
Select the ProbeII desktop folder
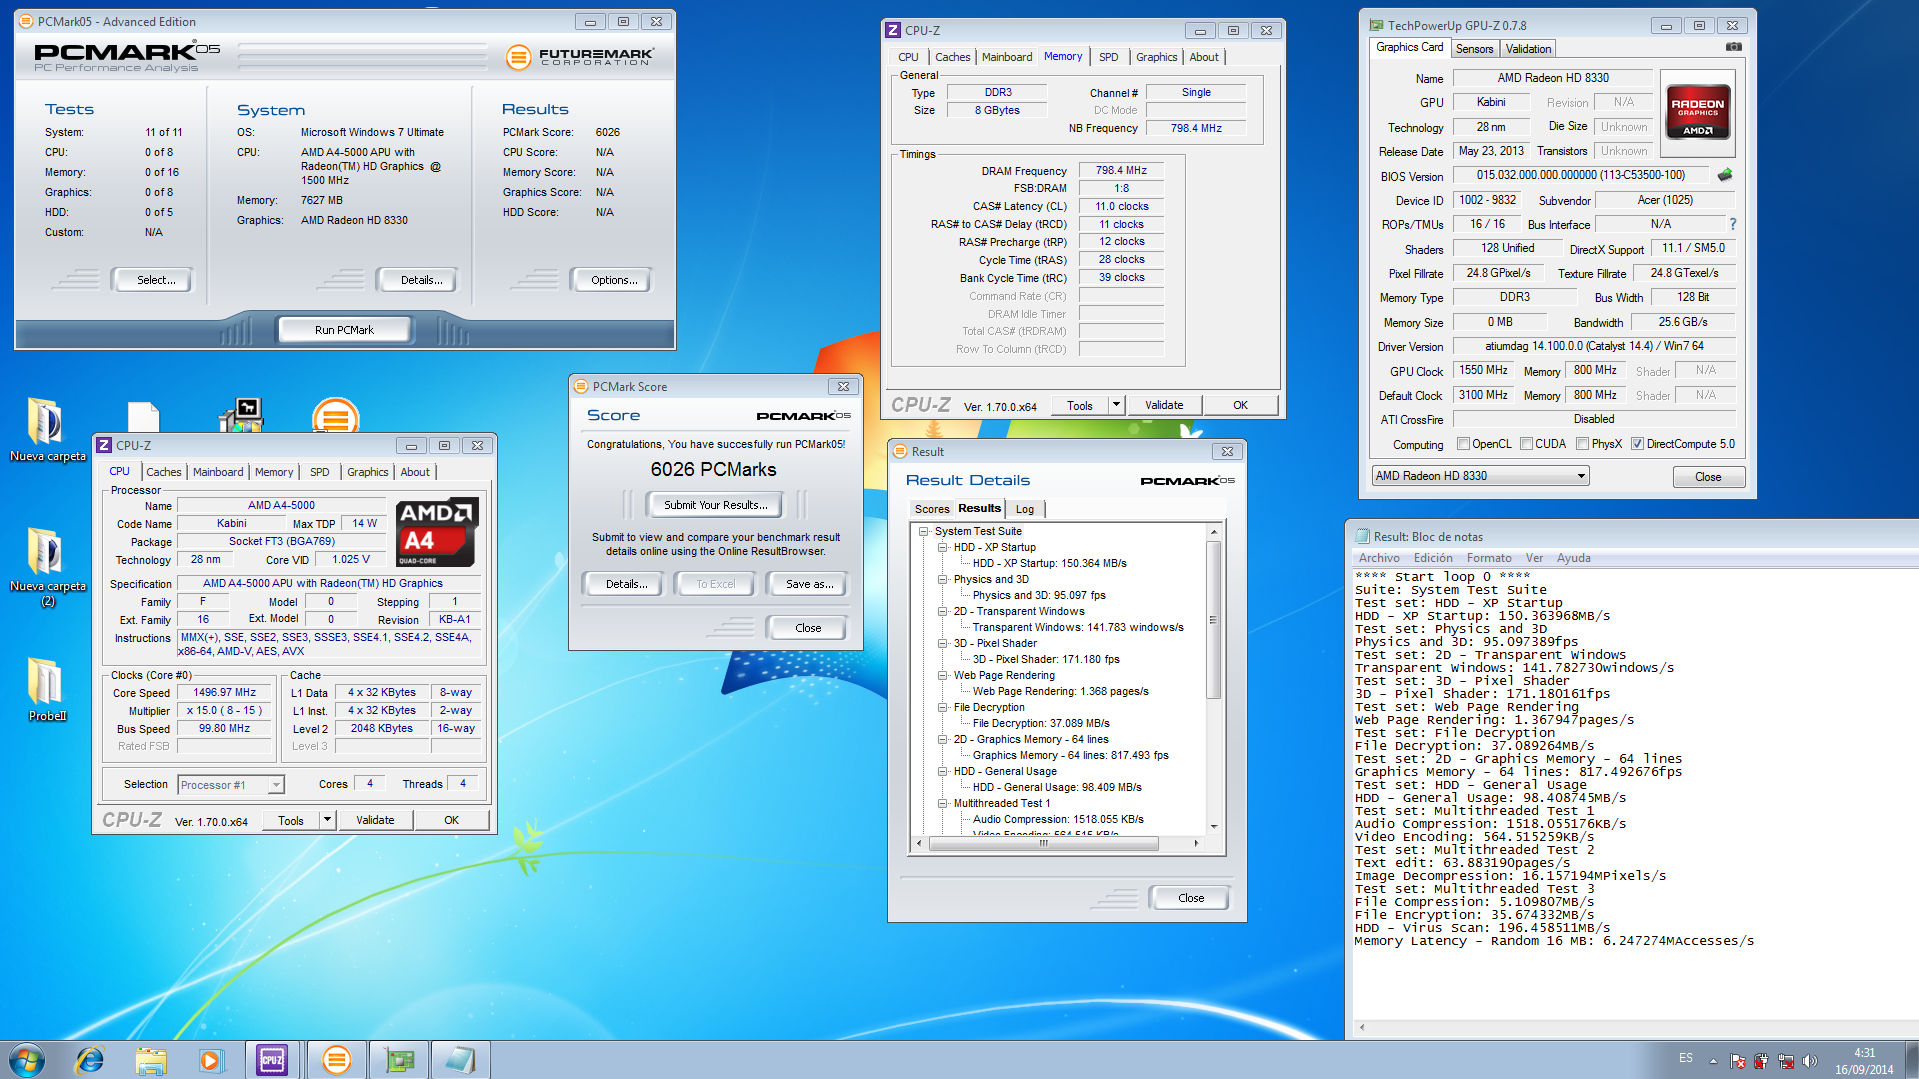click(47, 690)
